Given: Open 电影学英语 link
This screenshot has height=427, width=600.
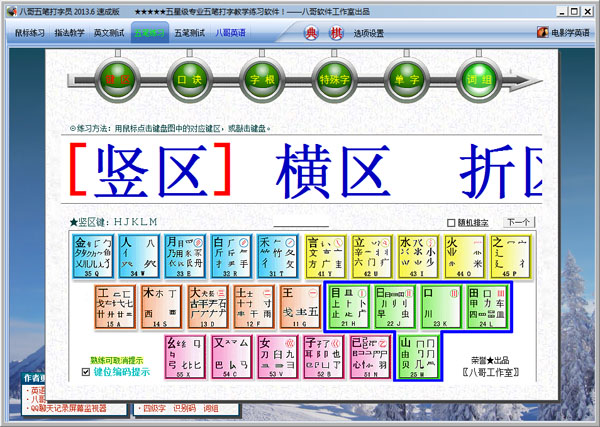Looking at the screenshot, I should click(563, 33).
